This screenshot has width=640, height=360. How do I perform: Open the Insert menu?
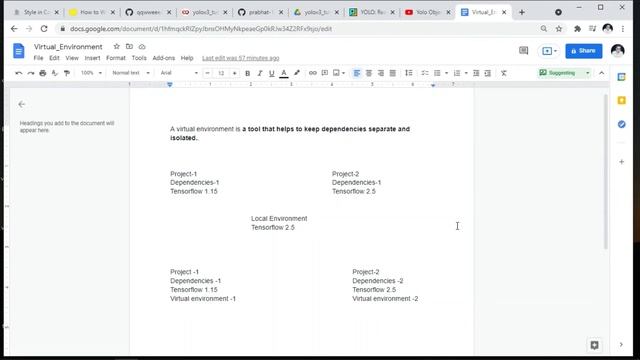pyautogui.click(x=92, y=58)
